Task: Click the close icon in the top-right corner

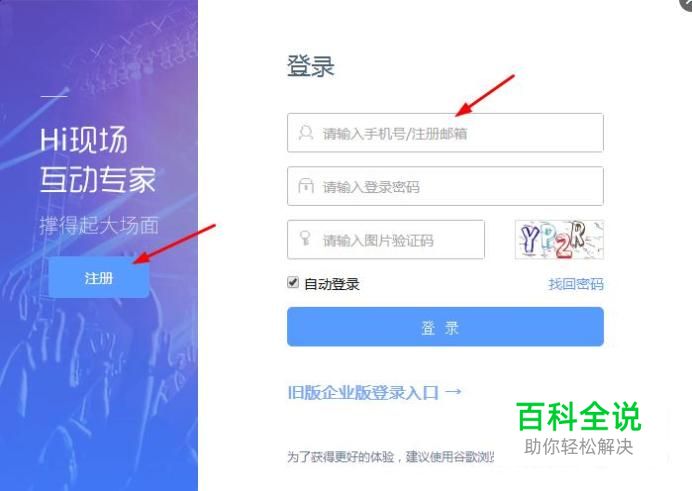Action: pyautogui.click(x=686, y=3)
